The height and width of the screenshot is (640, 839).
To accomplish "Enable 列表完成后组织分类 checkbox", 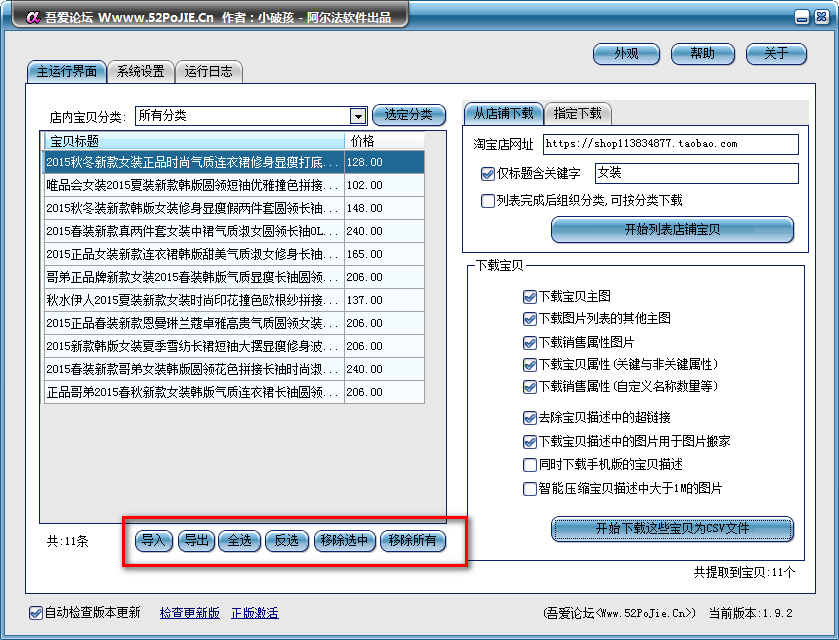I will coord(487,201).
